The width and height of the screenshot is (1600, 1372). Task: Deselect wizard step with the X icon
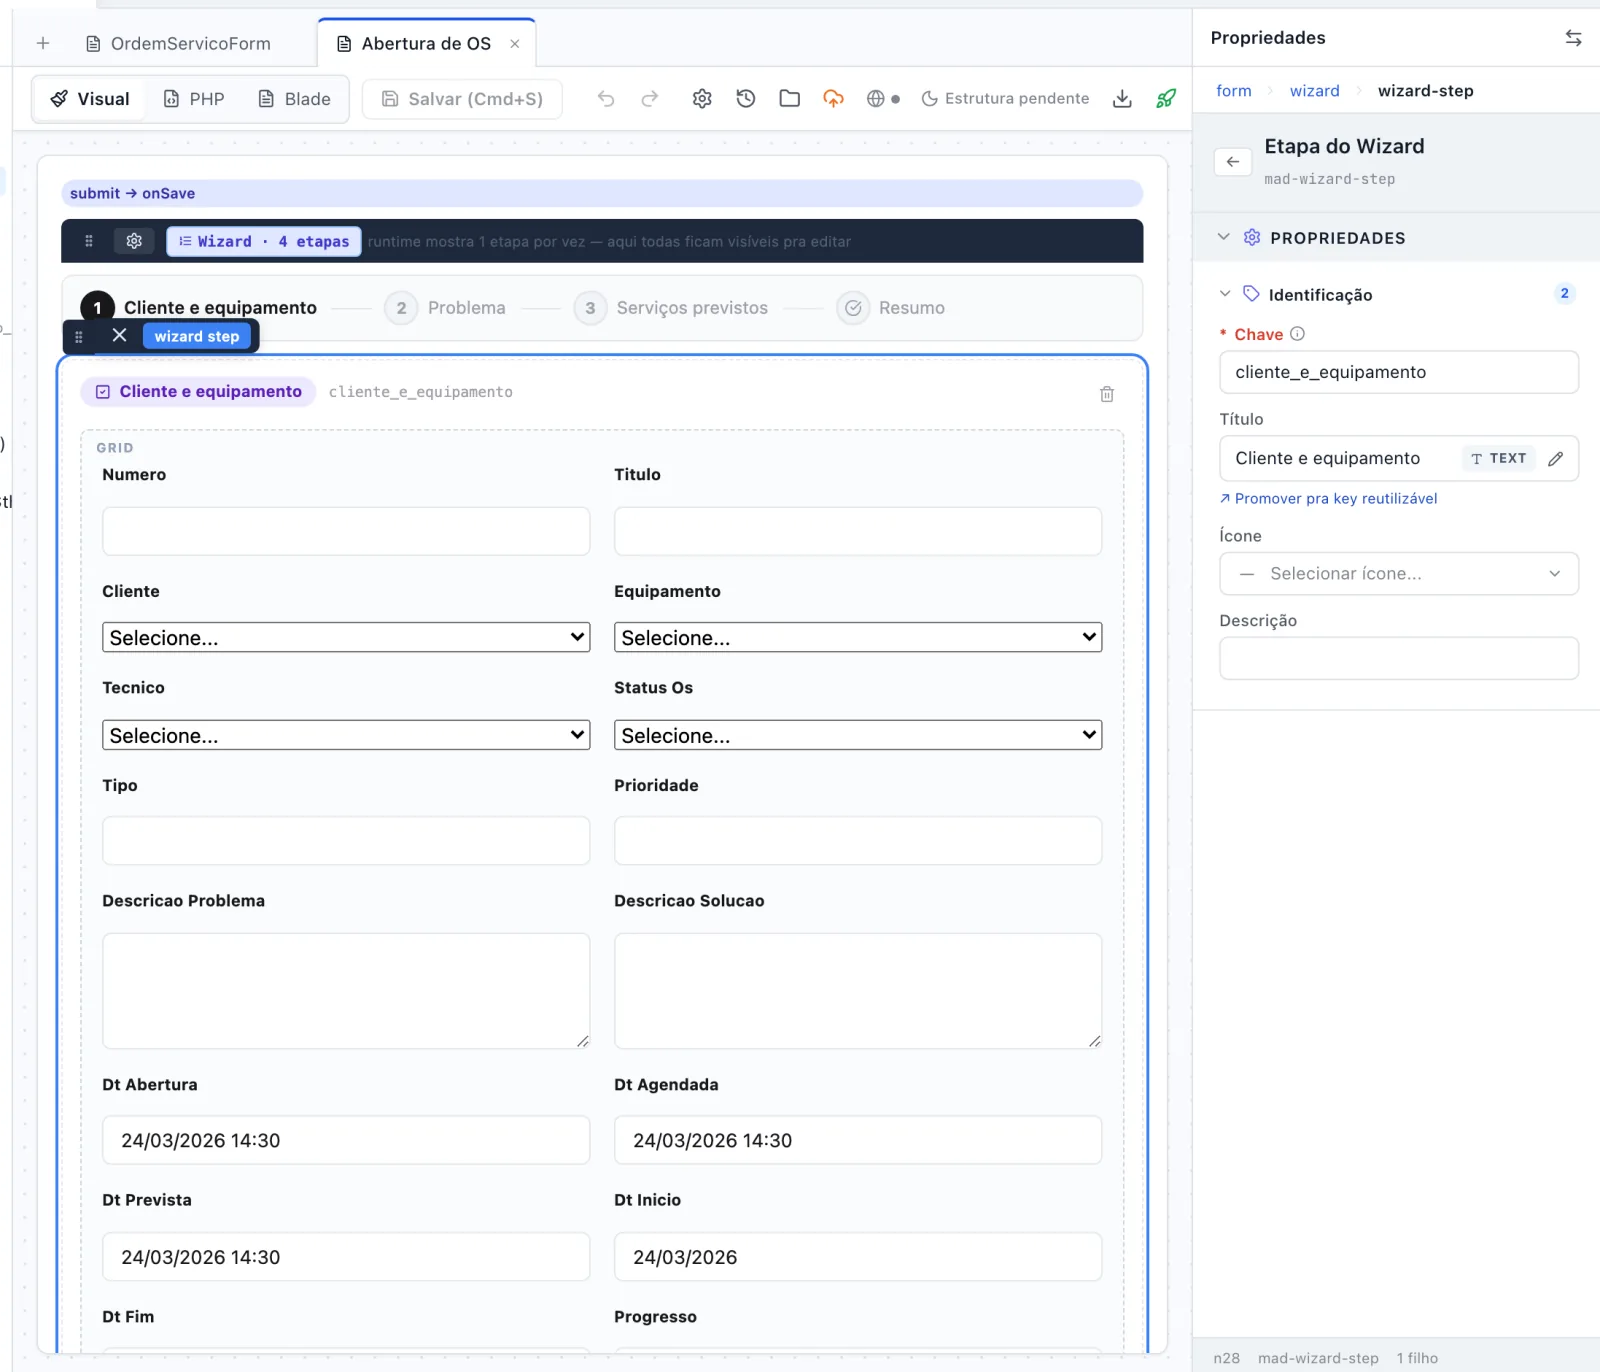point(119,335)
